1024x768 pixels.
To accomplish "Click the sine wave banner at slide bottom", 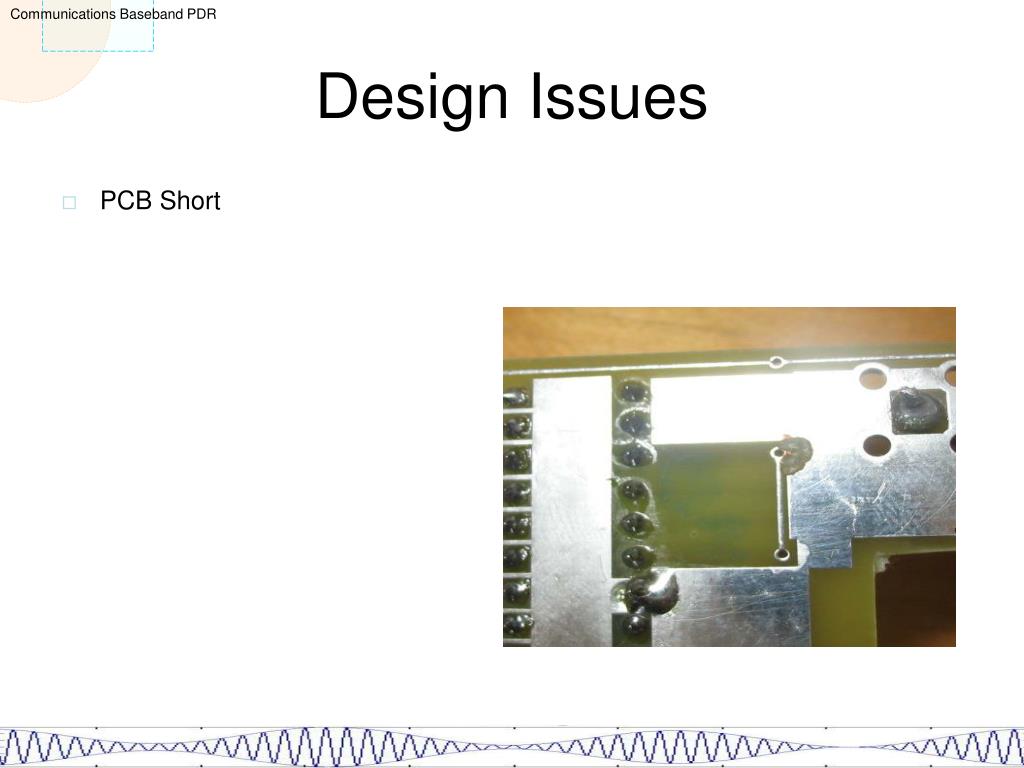I will point(512,746).
